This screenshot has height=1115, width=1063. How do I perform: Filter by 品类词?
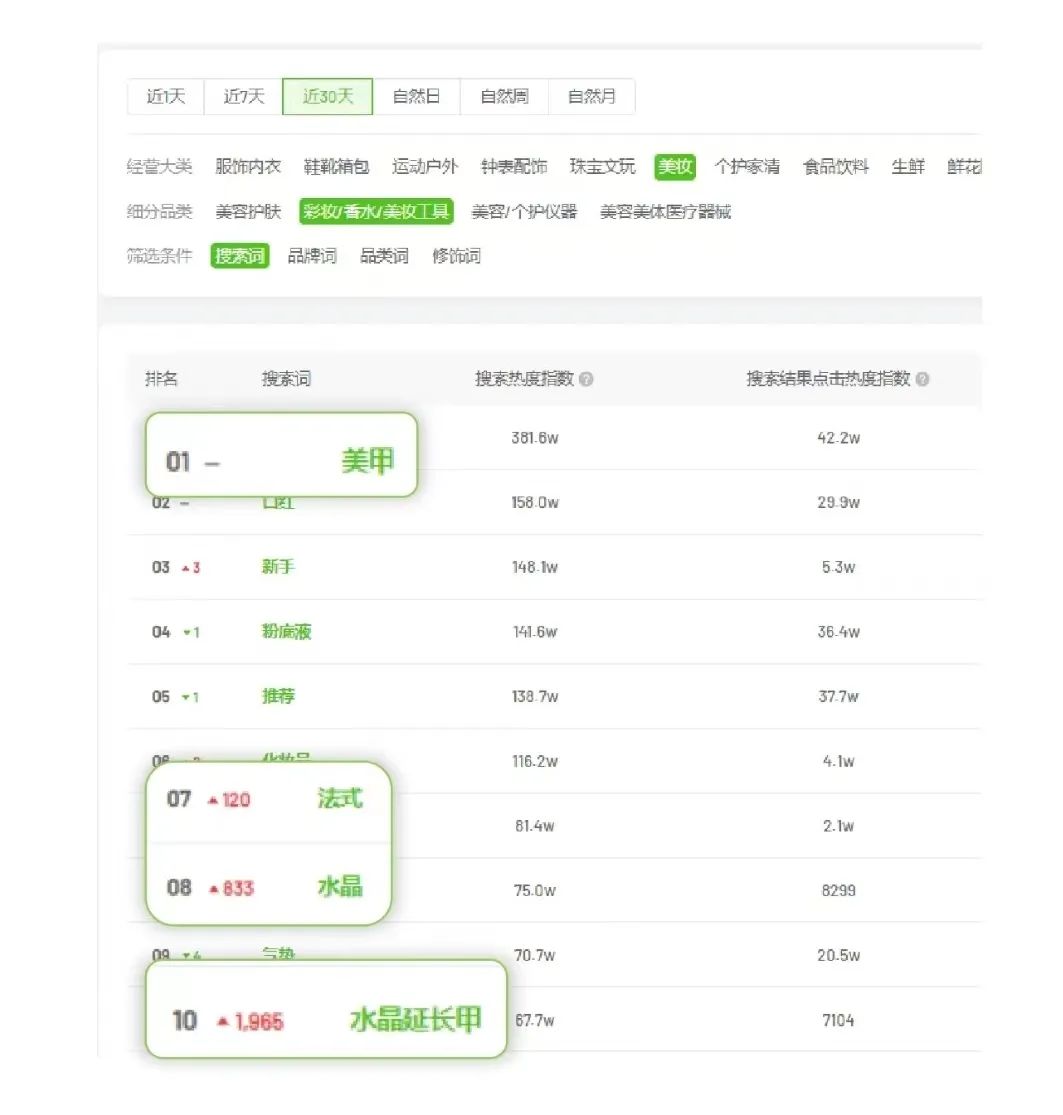pyautogui.click(x=385, y=255)
